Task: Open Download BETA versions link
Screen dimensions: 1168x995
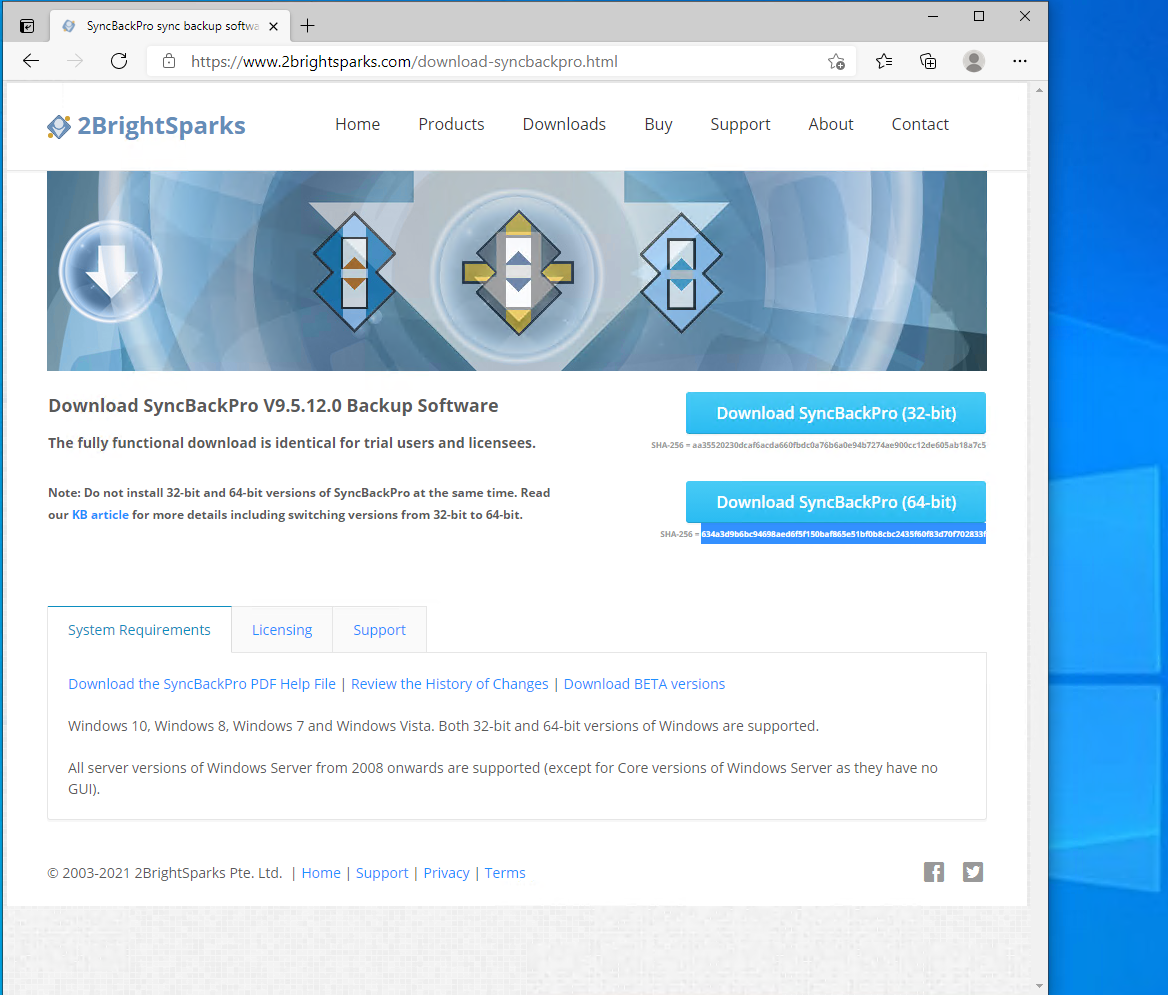Action: pos(644,684)
